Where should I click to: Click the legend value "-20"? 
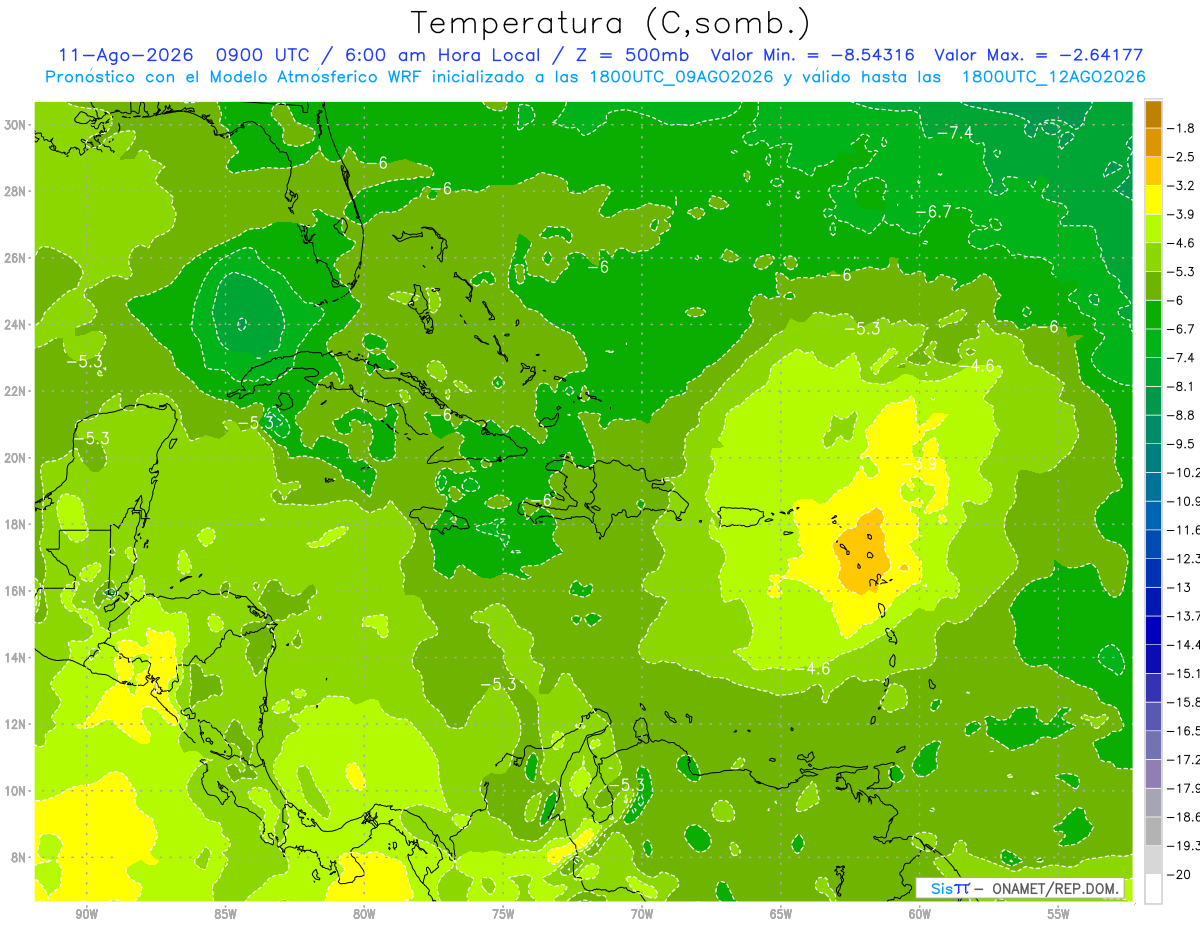(1180, 874)
